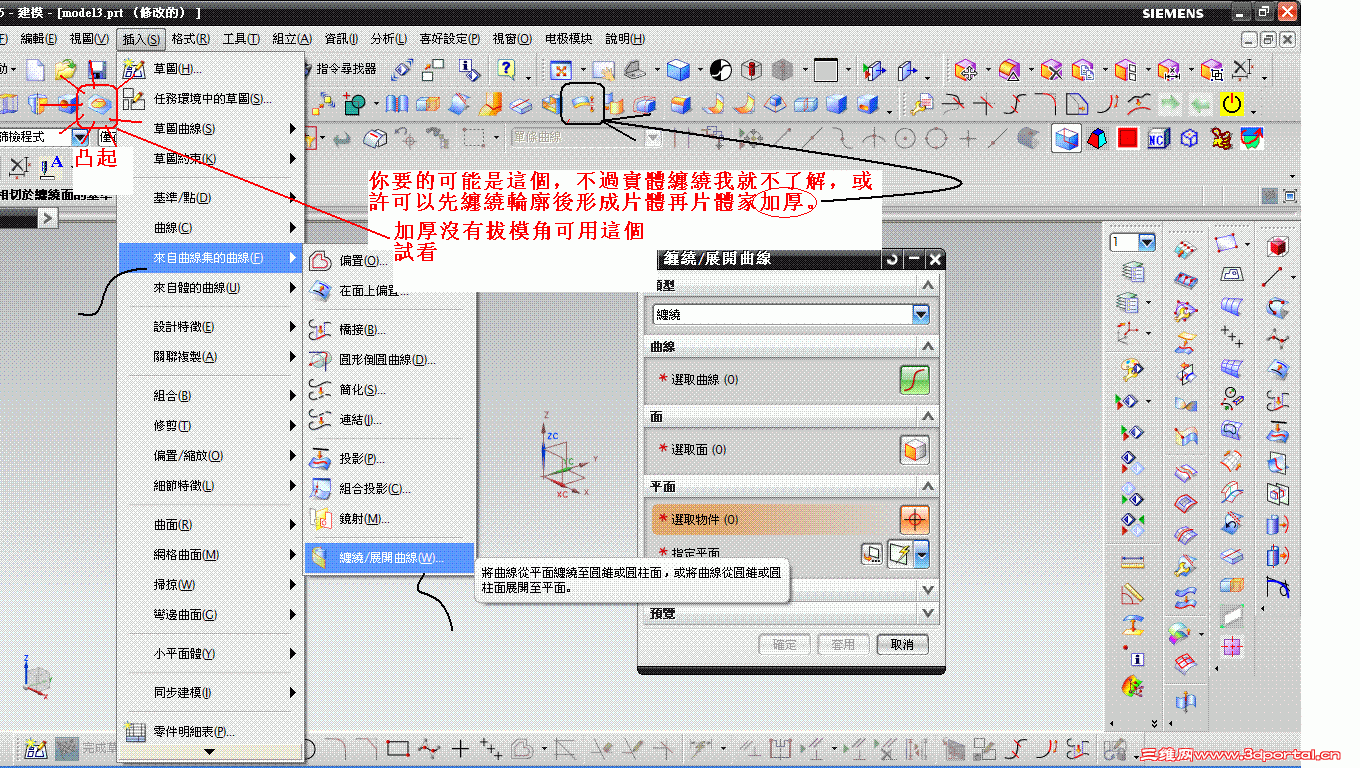The height and width of the screenshot is (768, 1360).
Task: Toggle the intersection snap point
Action: [x=872, y=138]
